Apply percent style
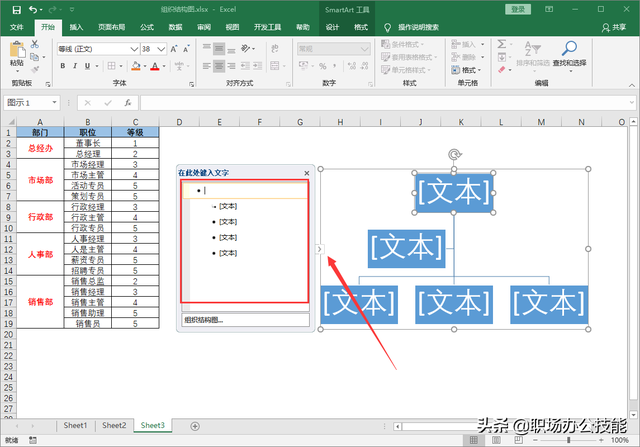This screenshot has height=447, width=640. point(323,66)
